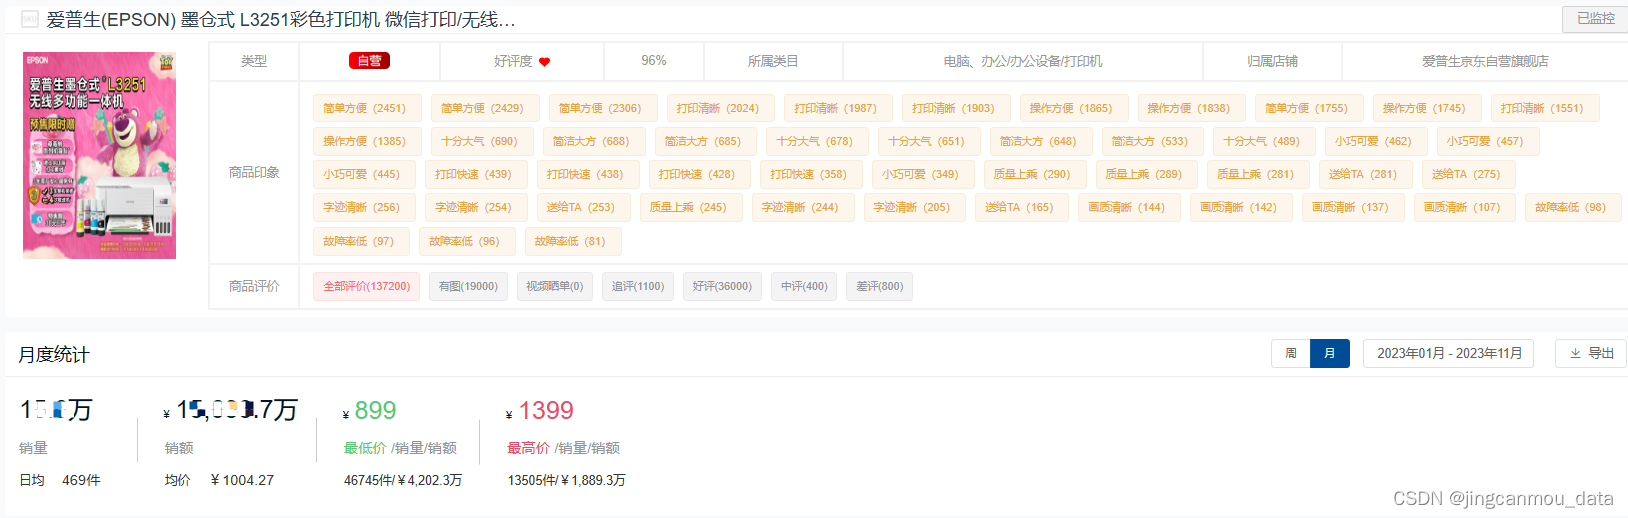Filter reviews by 追评(1100)
The width and height of the screenshot is (1628, 518).
(x=638, y=286)
